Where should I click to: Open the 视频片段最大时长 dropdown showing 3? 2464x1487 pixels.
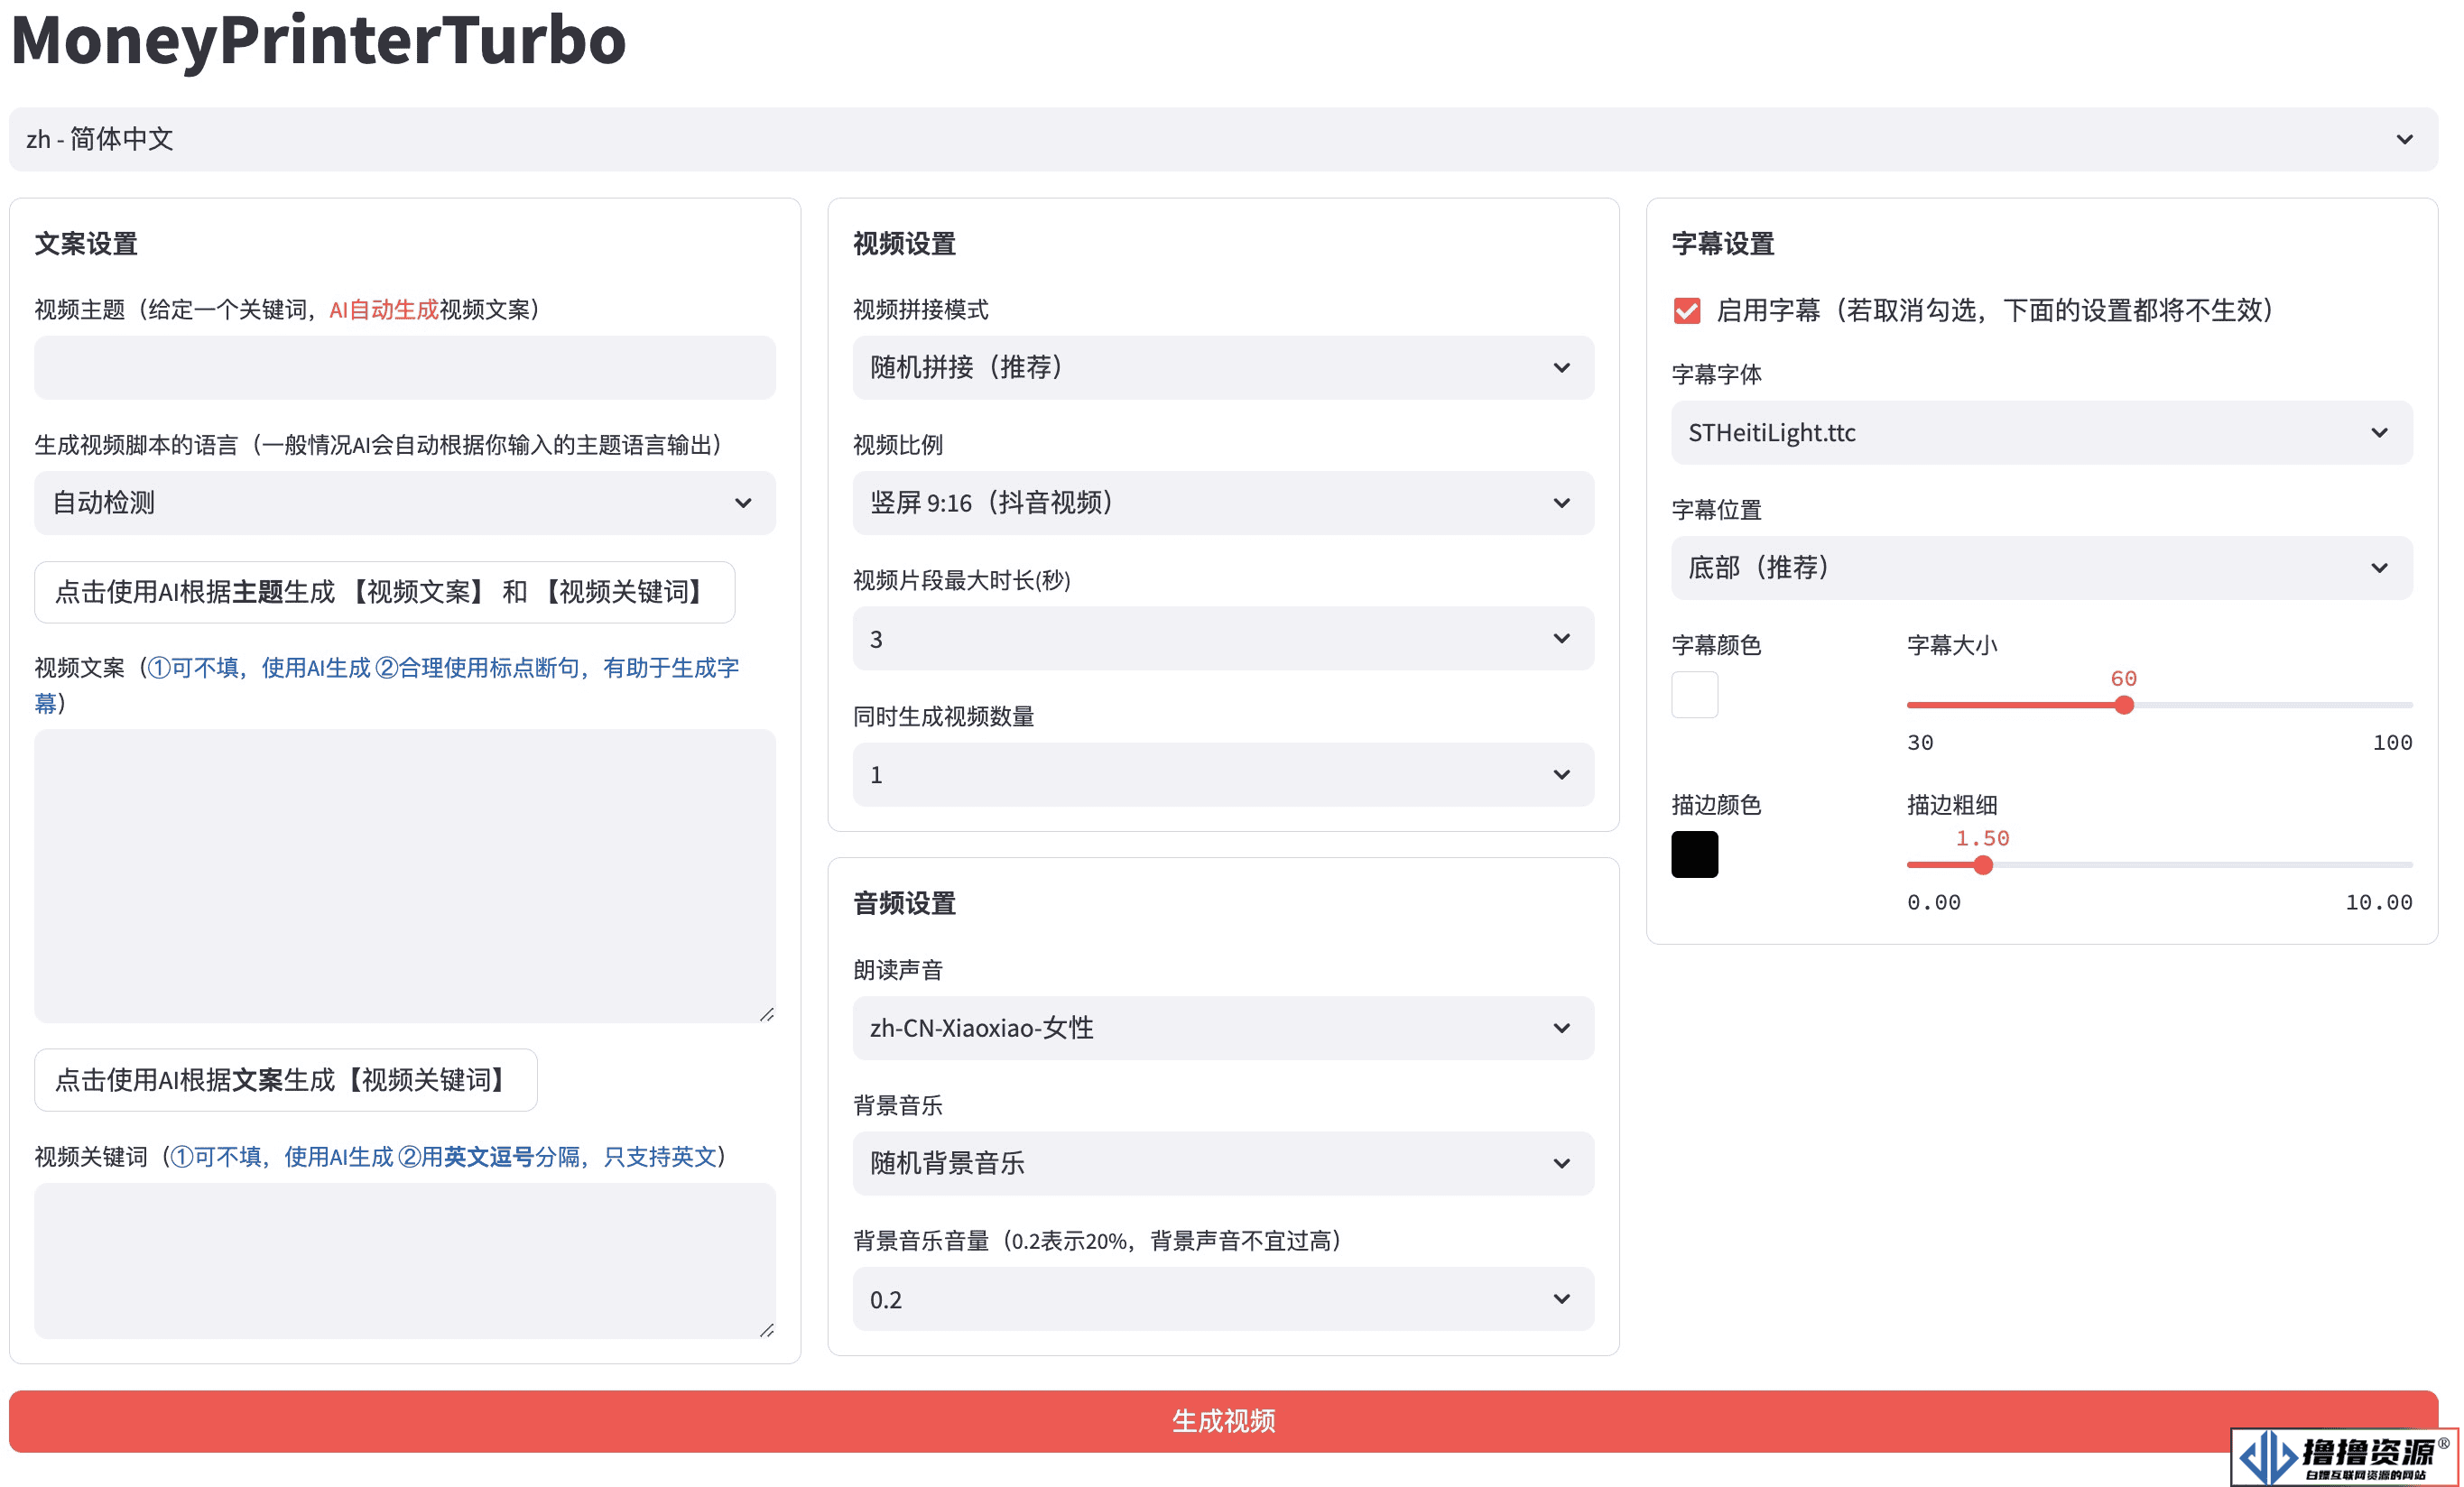tap(1223, 638)
